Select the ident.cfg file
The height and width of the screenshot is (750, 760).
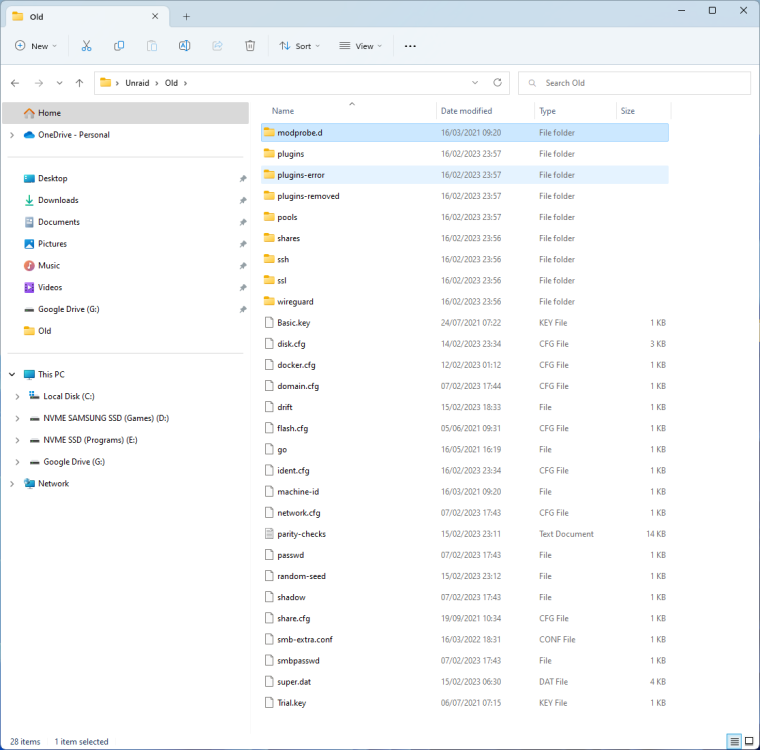pyautogui.click(x=465, y=471)
